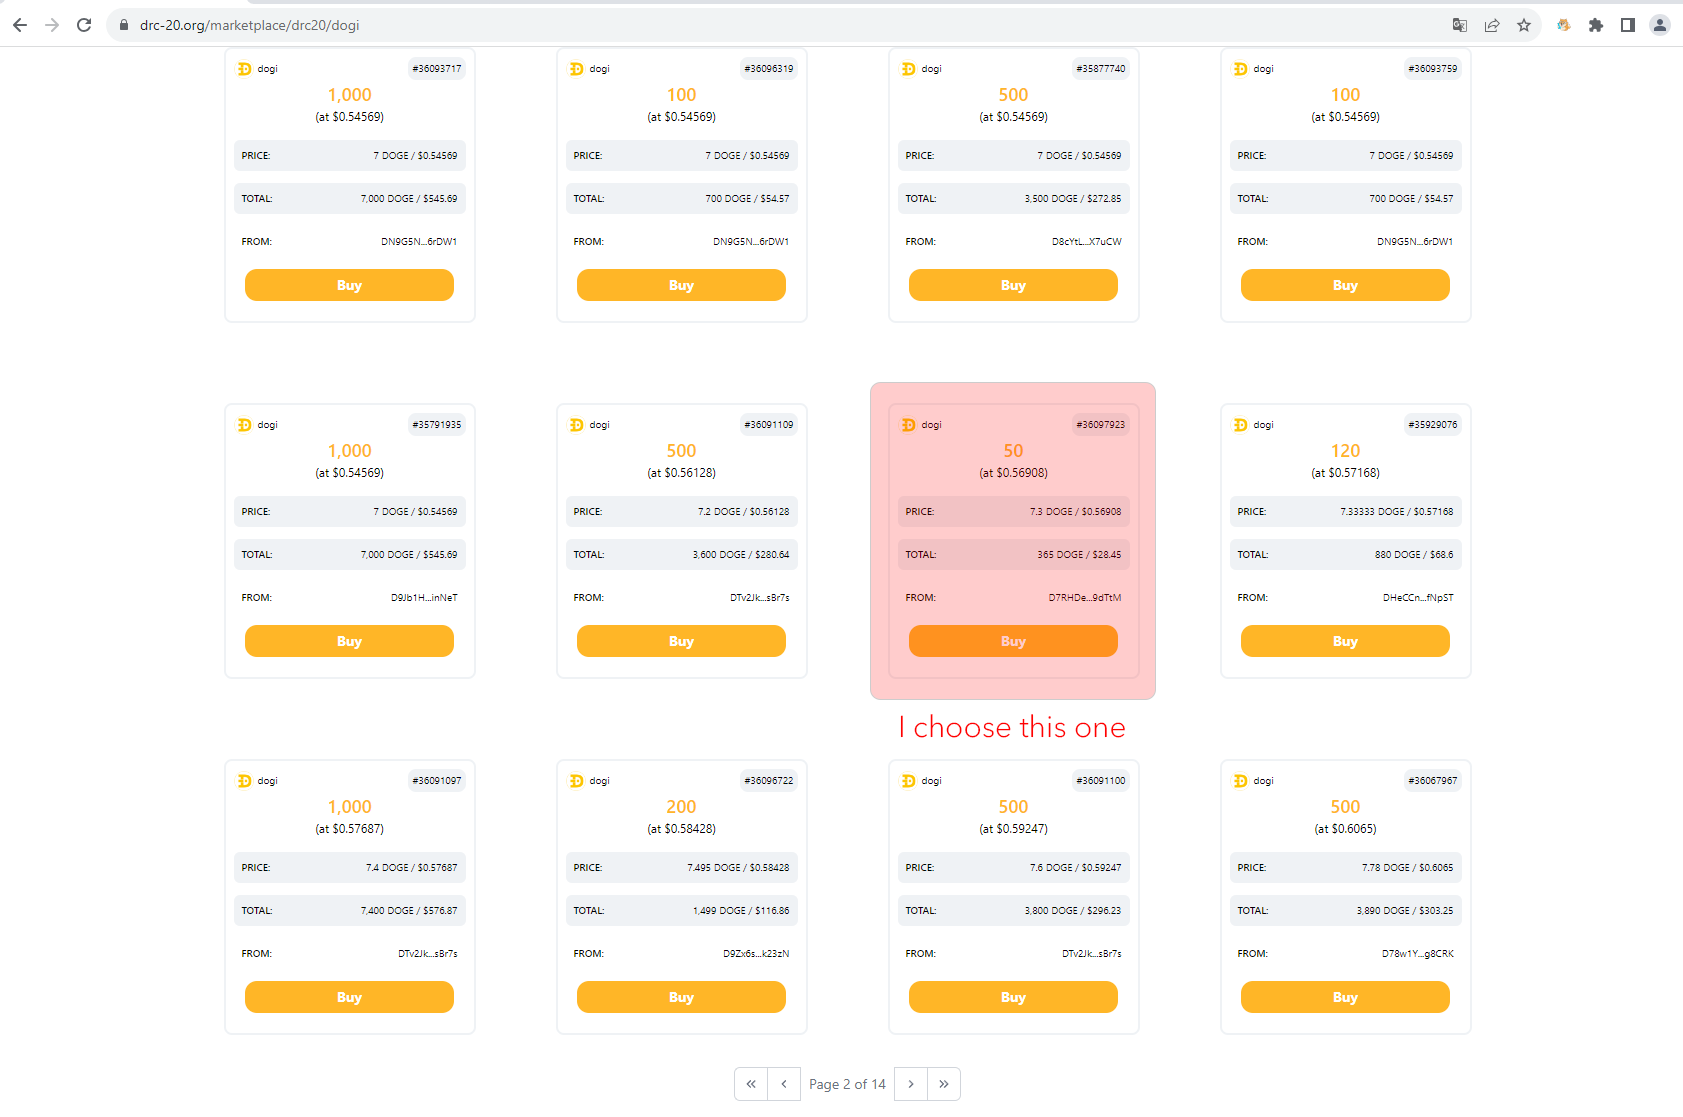Buy the 120 dogi listing #35929076

pyautogui.click(x=1344, y=641)
